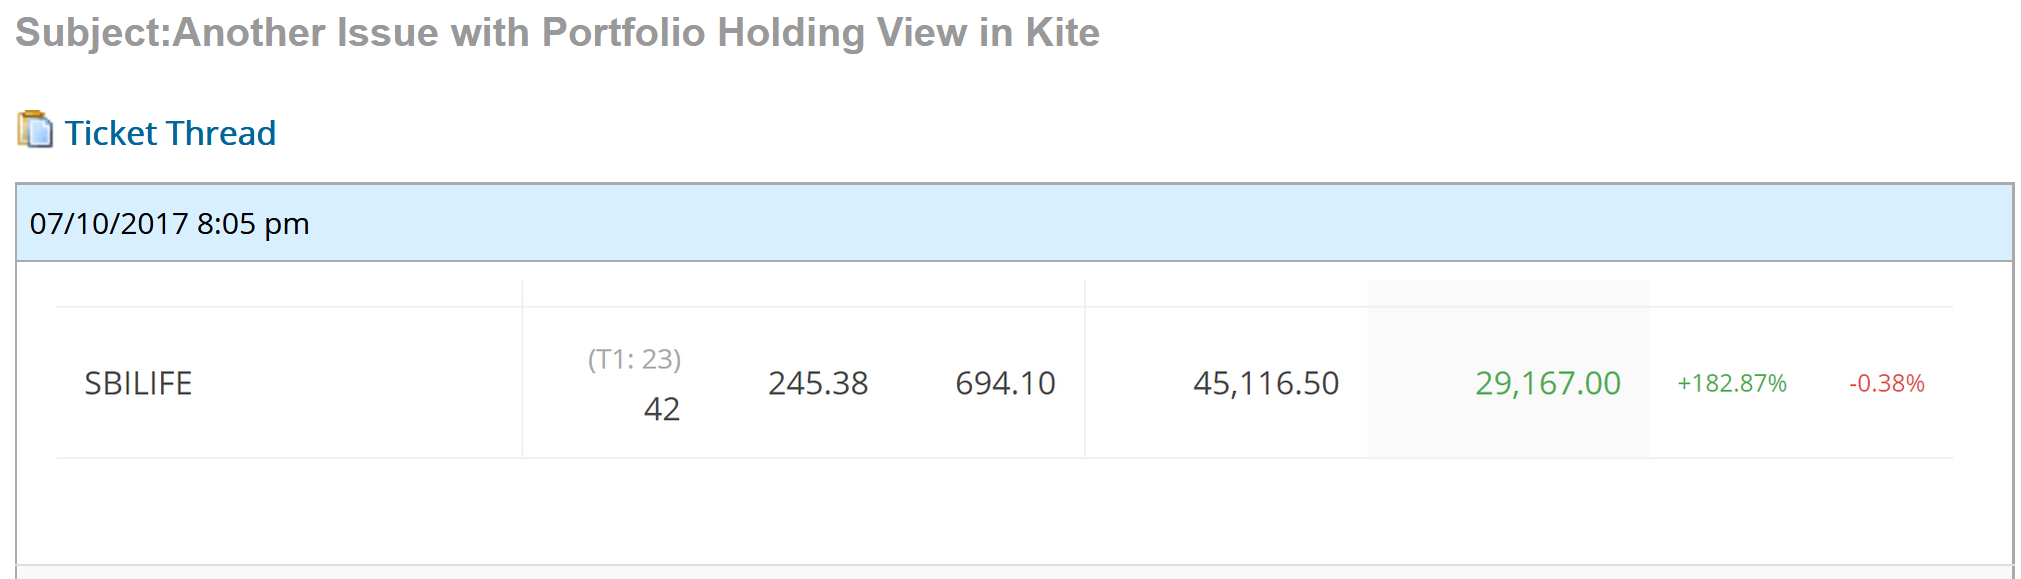Click the time 8:05 pm in the header
Image resolution: width=2021 pixels, height=579 pixels.
click(x=253, y=224)
